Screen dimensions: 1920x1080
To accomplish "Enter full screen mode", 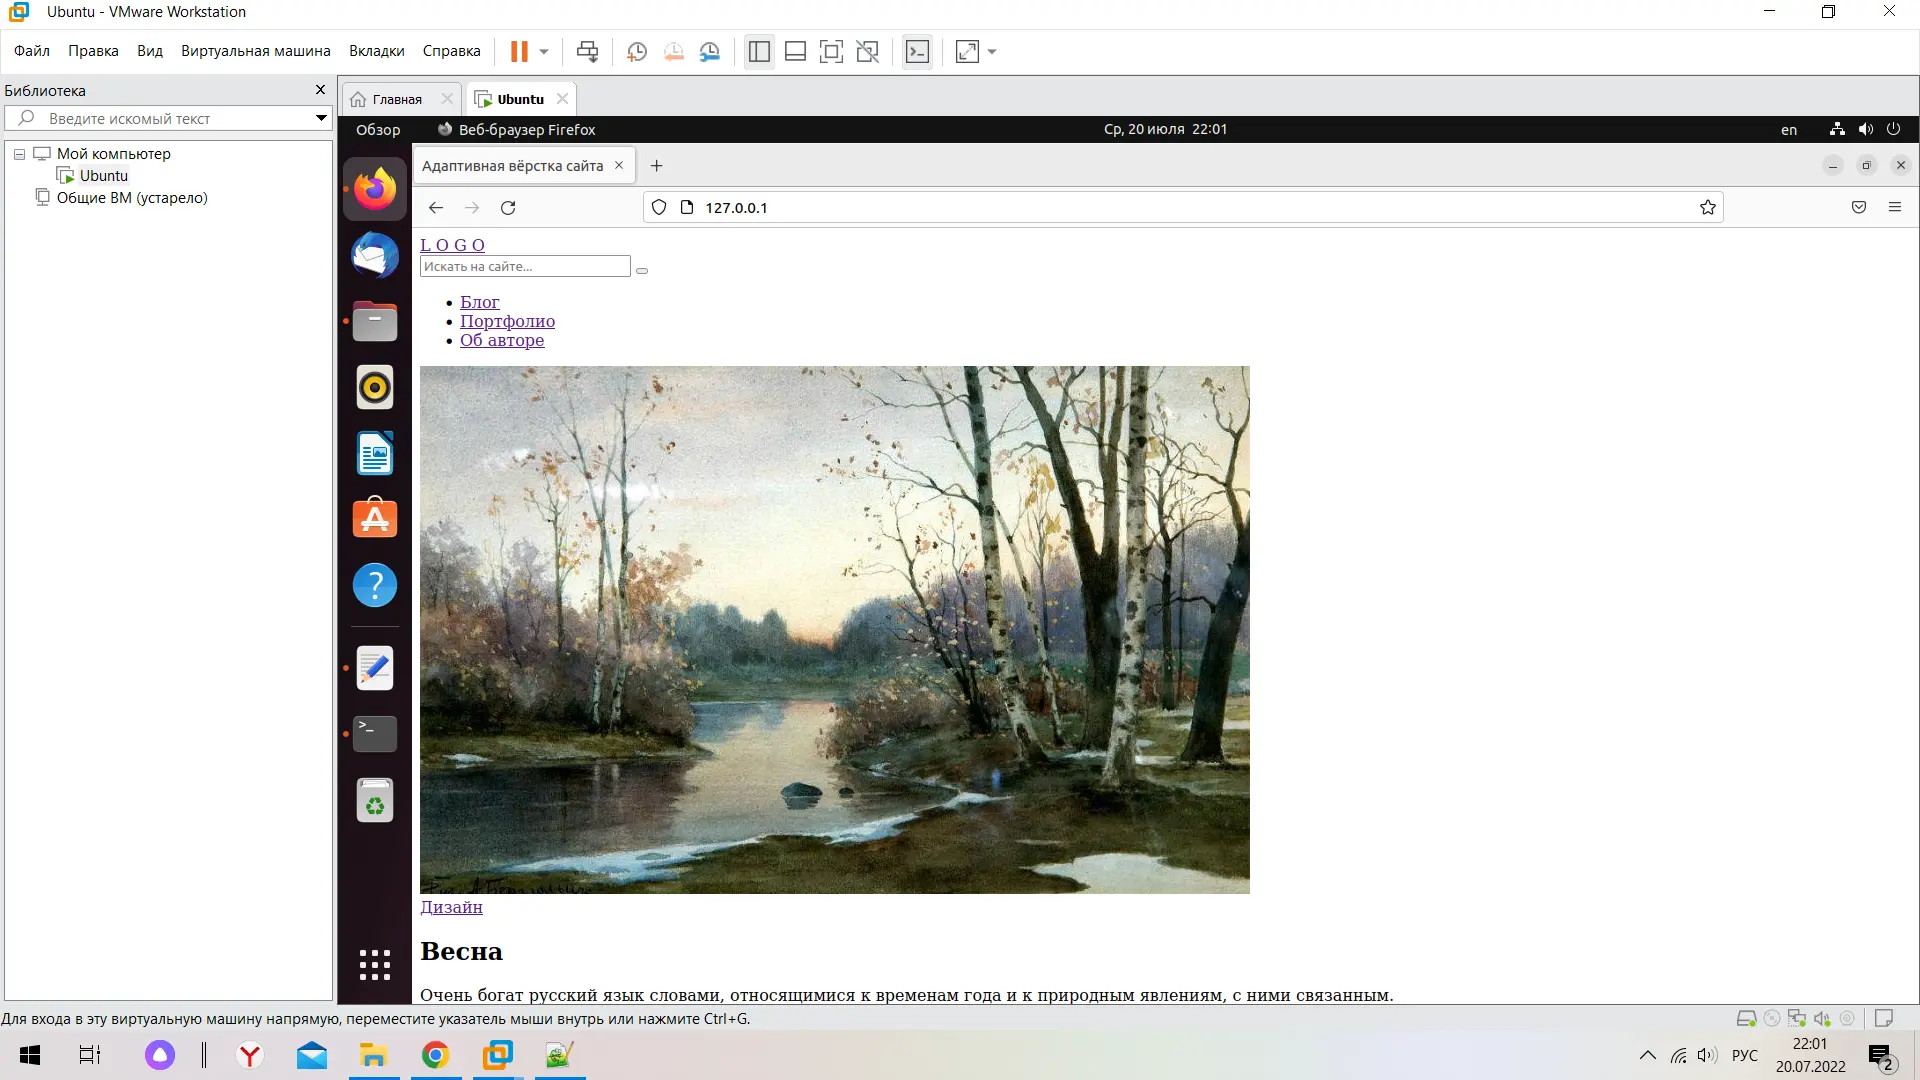I will pyautogui.click(x=831, y=52).
